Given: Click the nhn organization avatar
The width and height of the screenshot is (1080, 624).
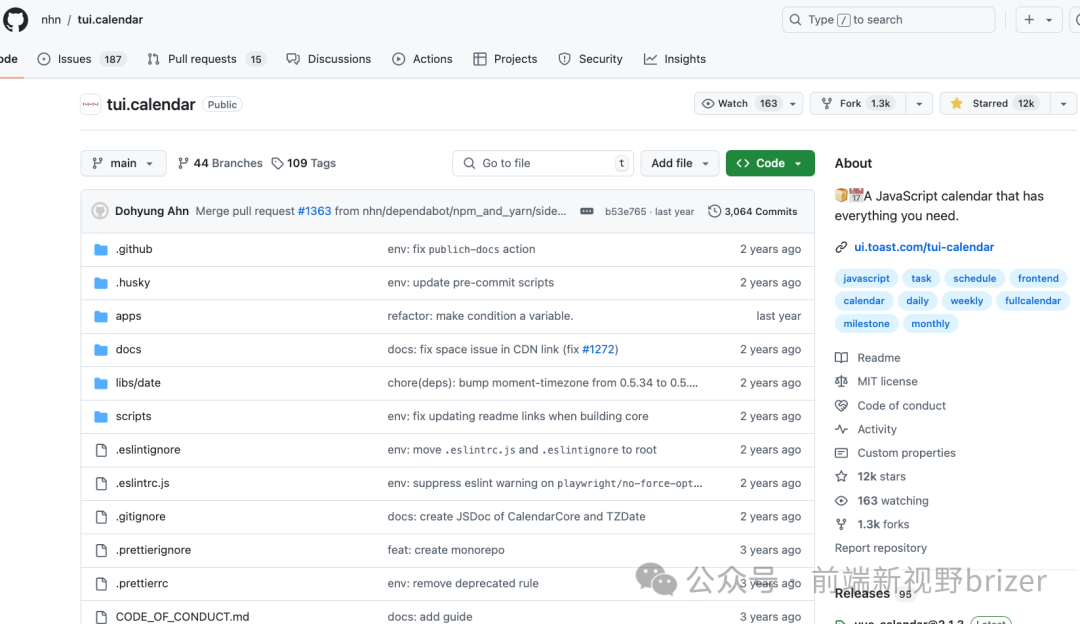Looking at the screenshot, I should point(90,104).
